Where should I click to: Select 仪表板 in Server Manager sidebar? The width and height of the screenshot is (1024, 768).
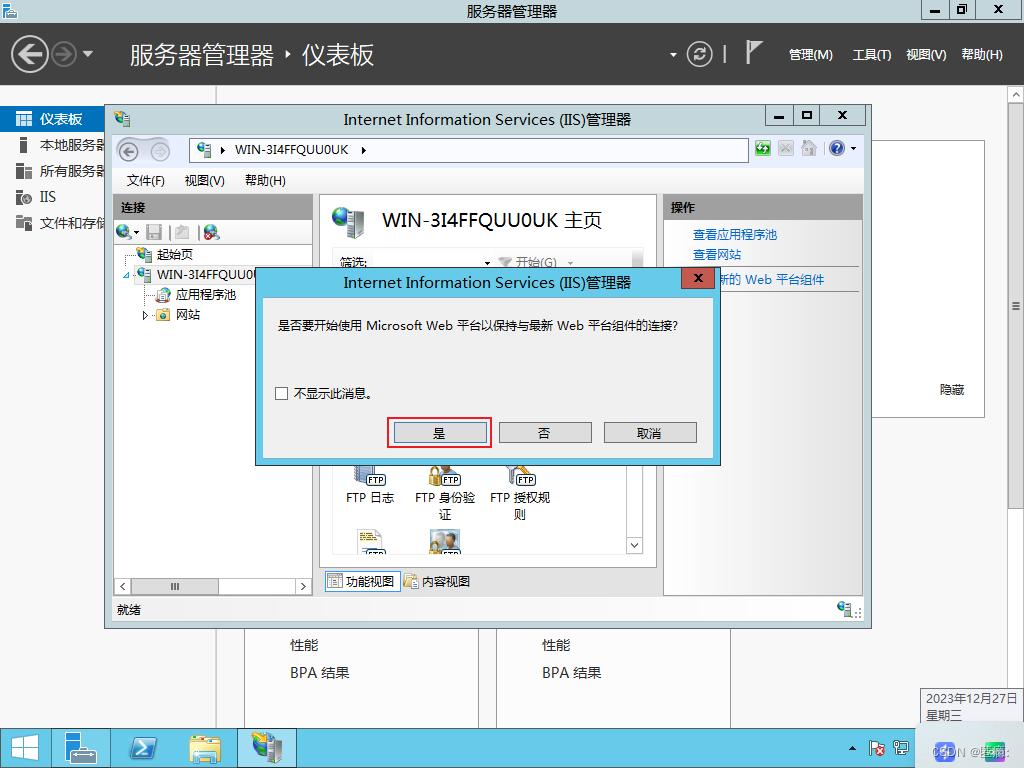(x=52, y=119)
